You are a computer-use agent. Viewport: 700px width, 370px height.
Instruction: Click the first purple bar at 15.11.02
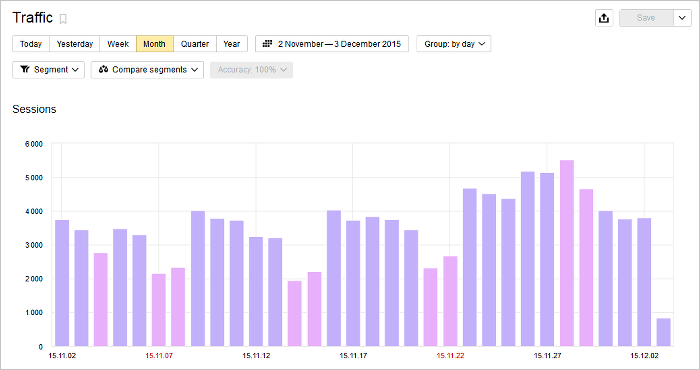tap(62, 283)
